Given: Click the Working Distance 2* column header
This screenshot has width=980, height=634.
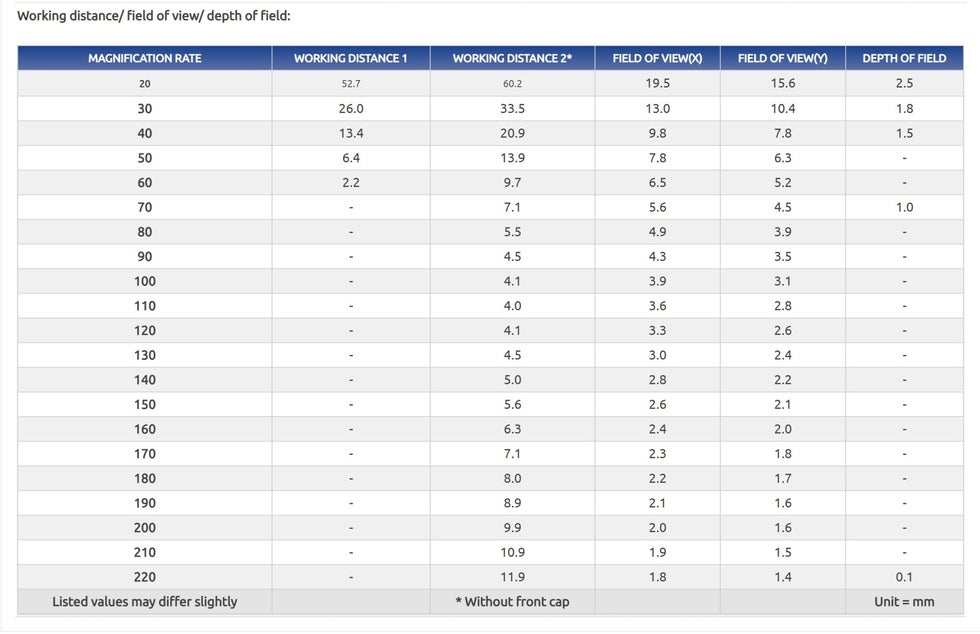Looking at the screenshot, I should [x=512, y=58].
